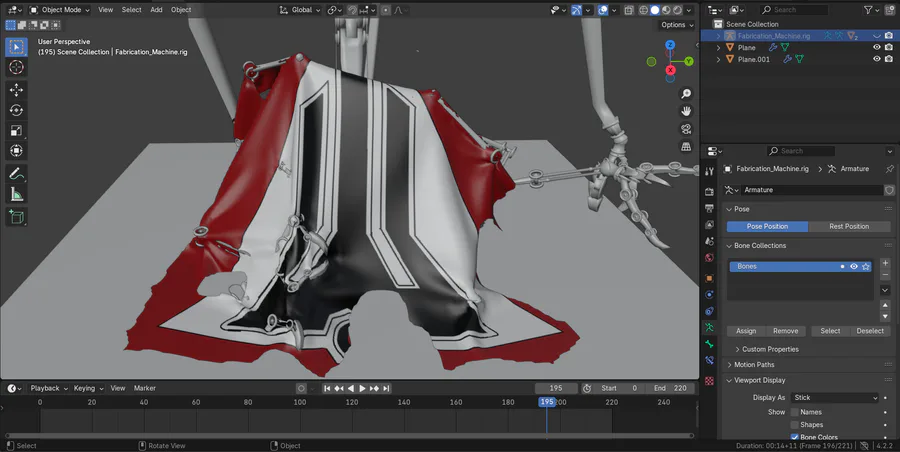Image resolution: width=900 pixels, height=452 pixels.
Task: Select the Add Cube tool
Action: coord(16,216)
